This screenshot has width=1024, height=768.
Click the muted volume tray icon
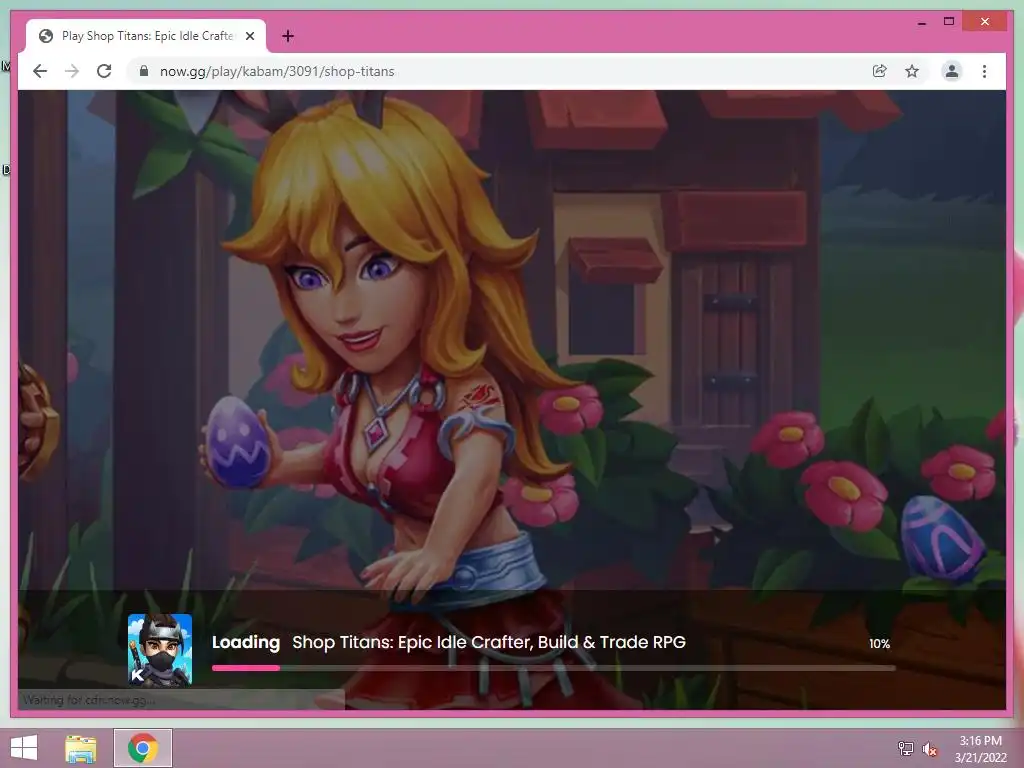[930, 749]
